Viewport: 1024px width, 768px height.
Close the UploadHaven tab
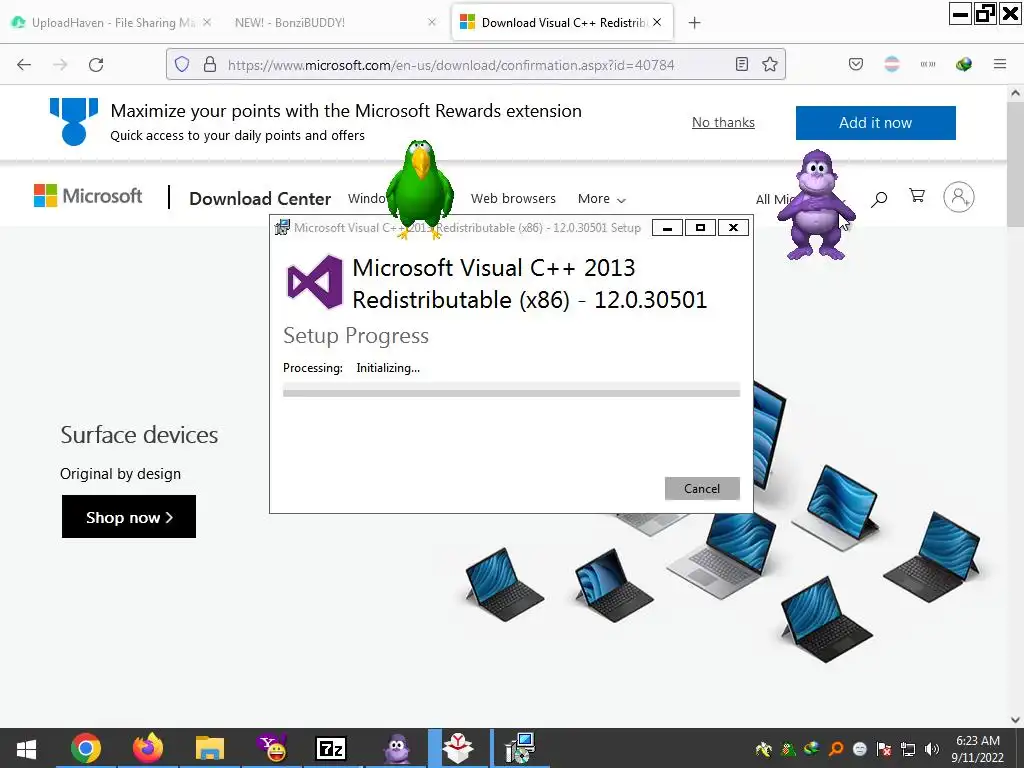207,22
